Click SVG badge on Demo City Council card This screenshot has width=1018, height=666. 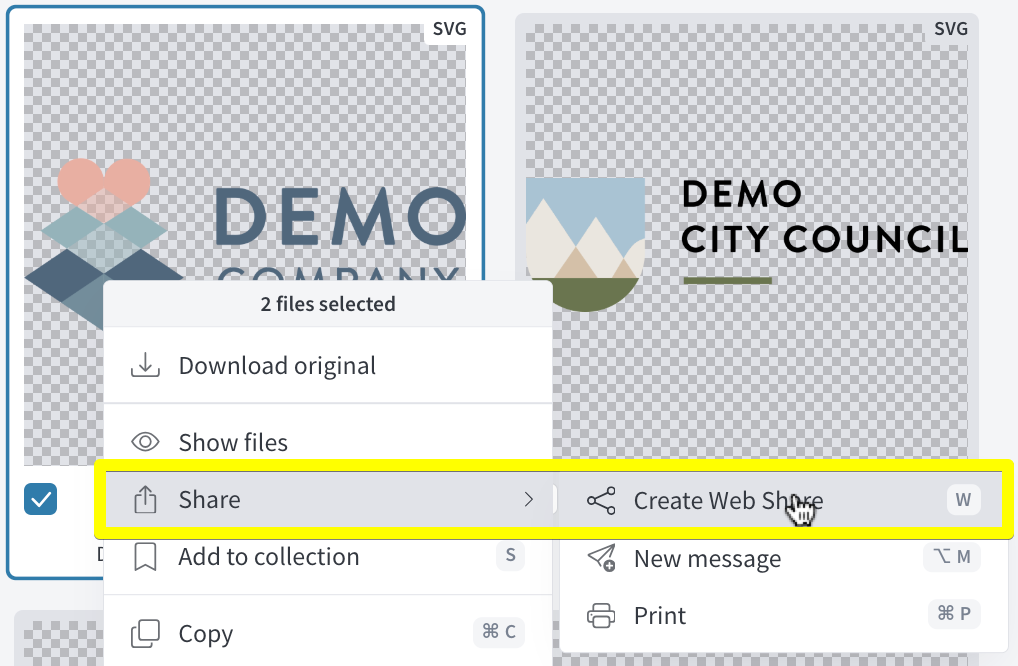tap(950, 29)
